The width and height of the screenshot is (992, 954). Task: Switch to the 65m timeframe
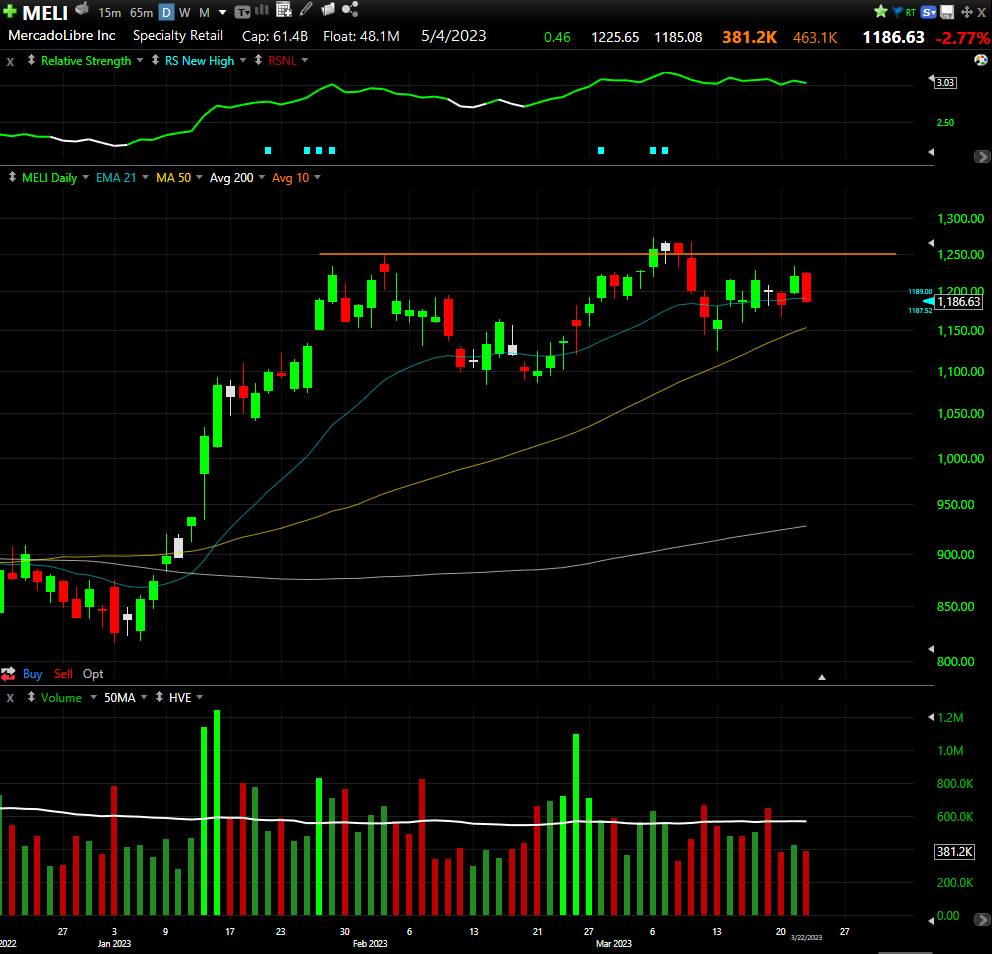141,13
